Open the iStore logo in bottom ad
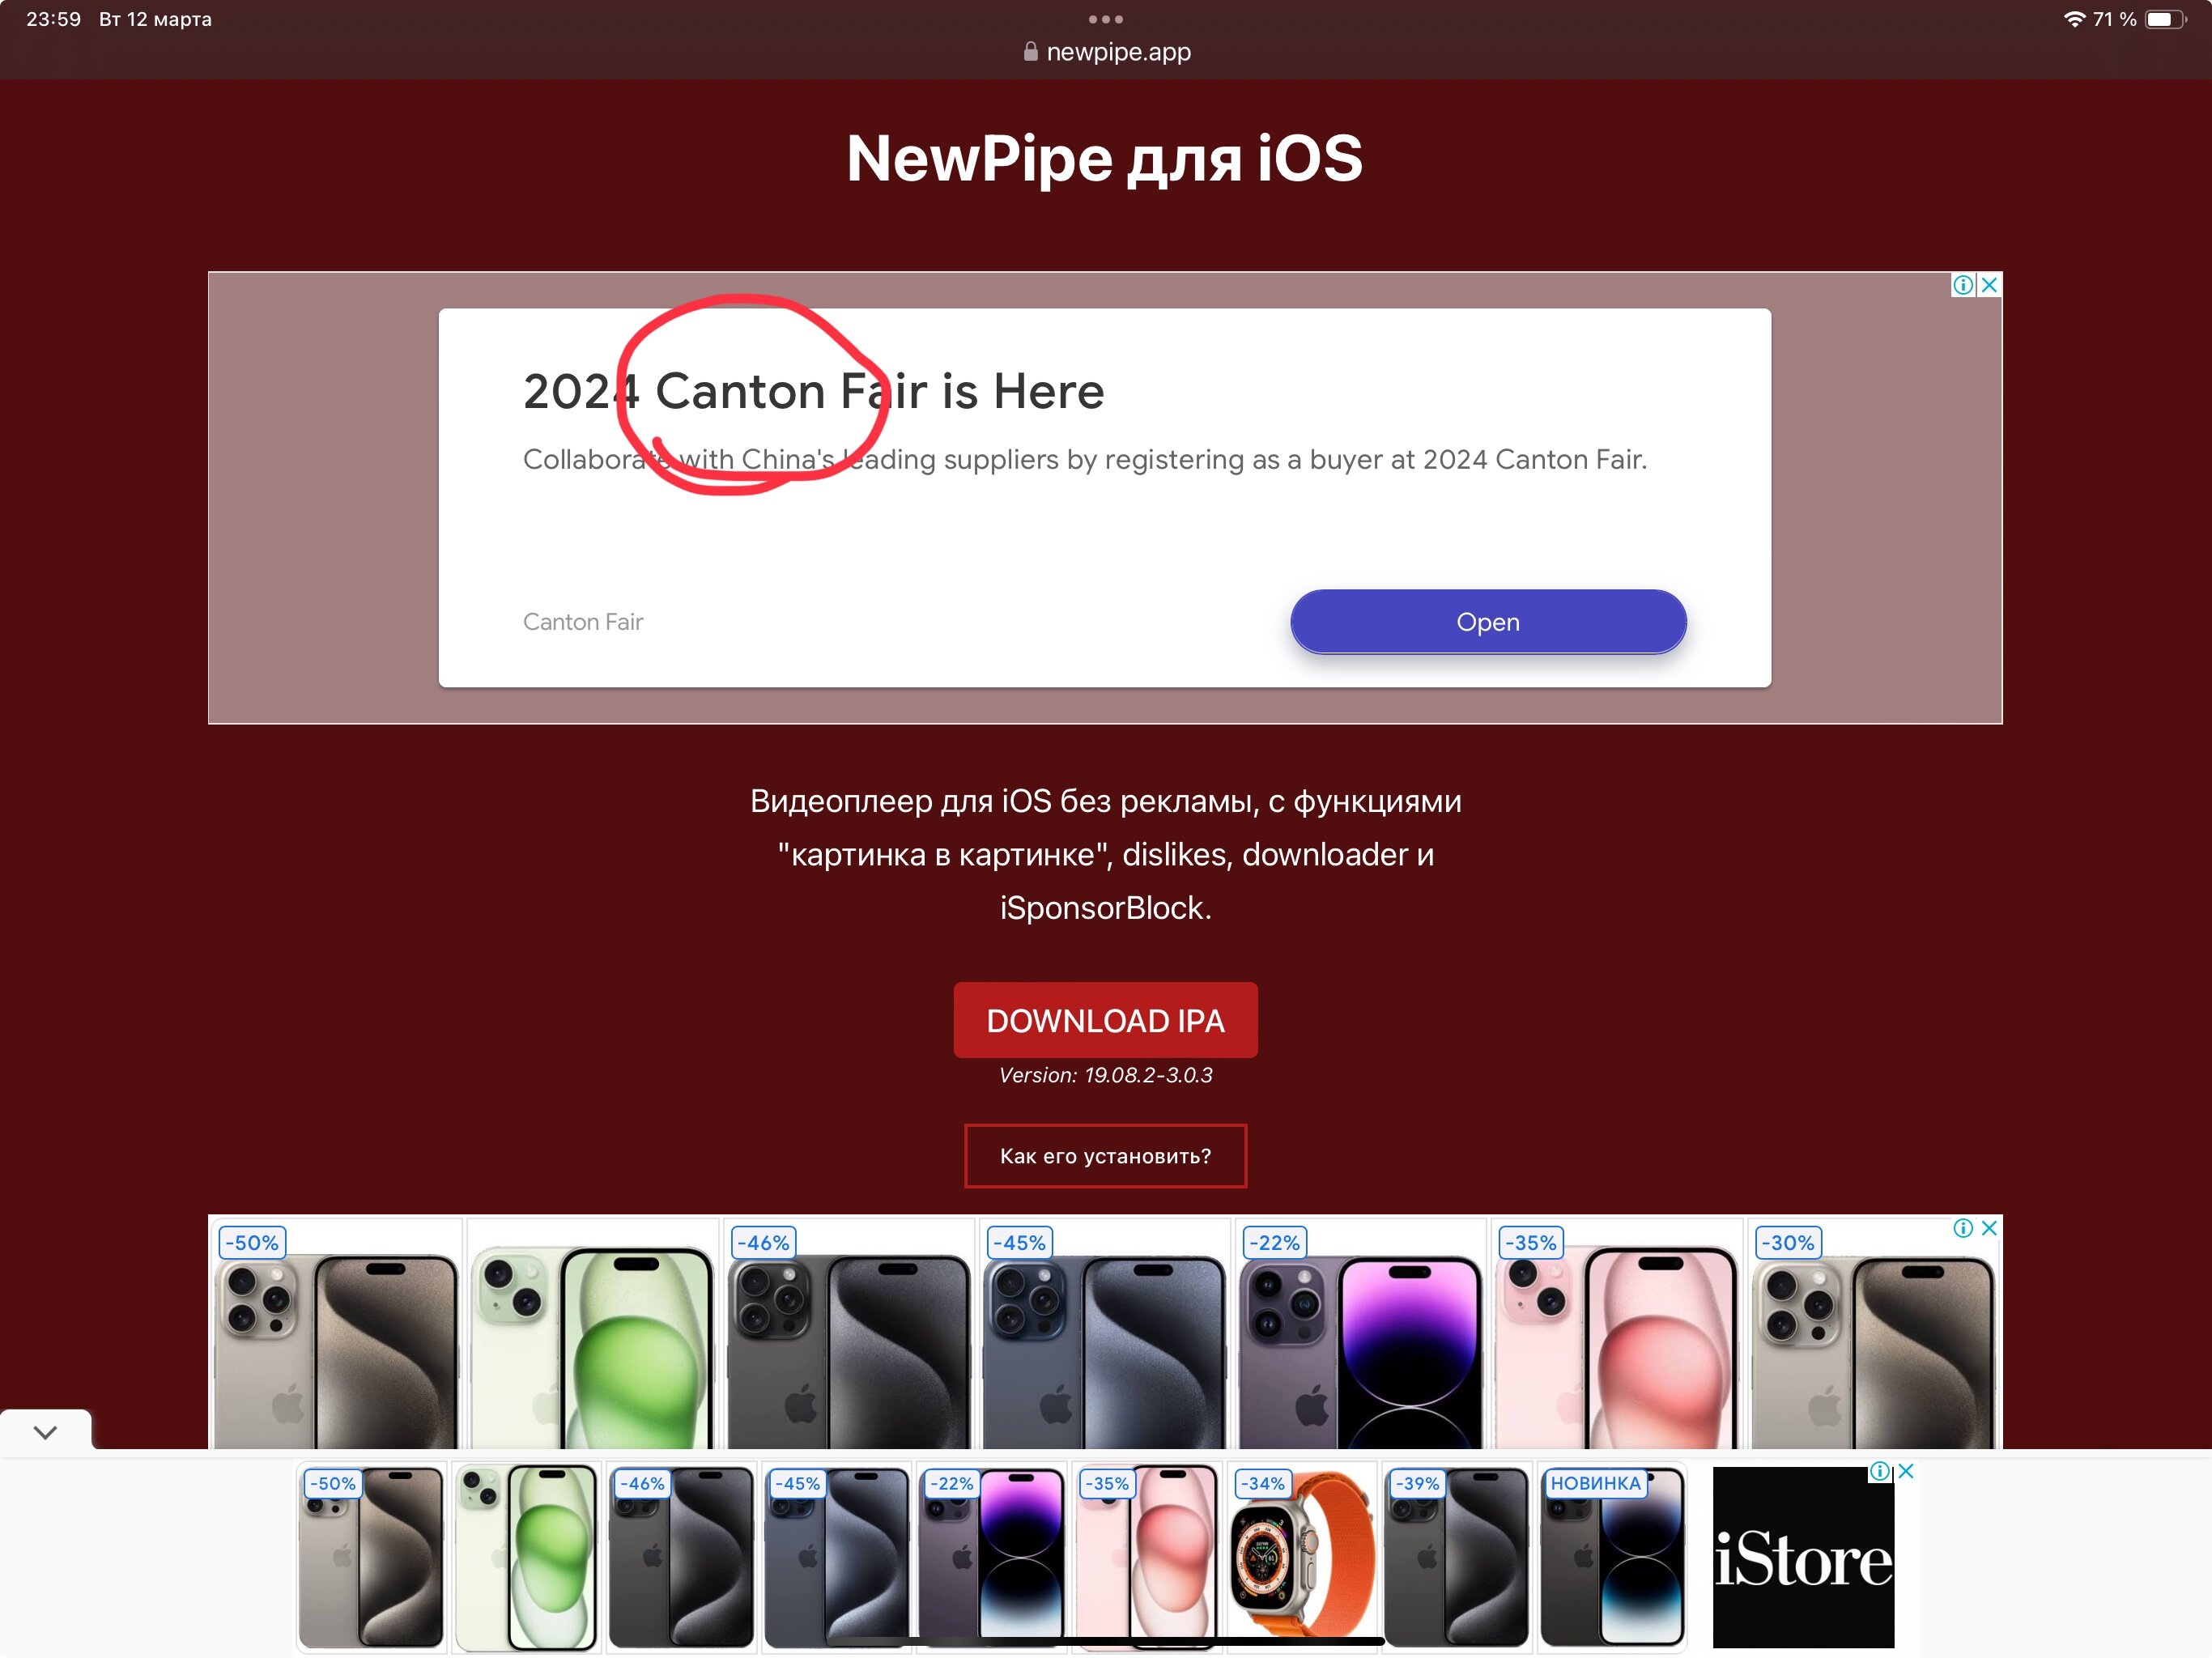Screen dimensions: 2212x1658 1803,1557
